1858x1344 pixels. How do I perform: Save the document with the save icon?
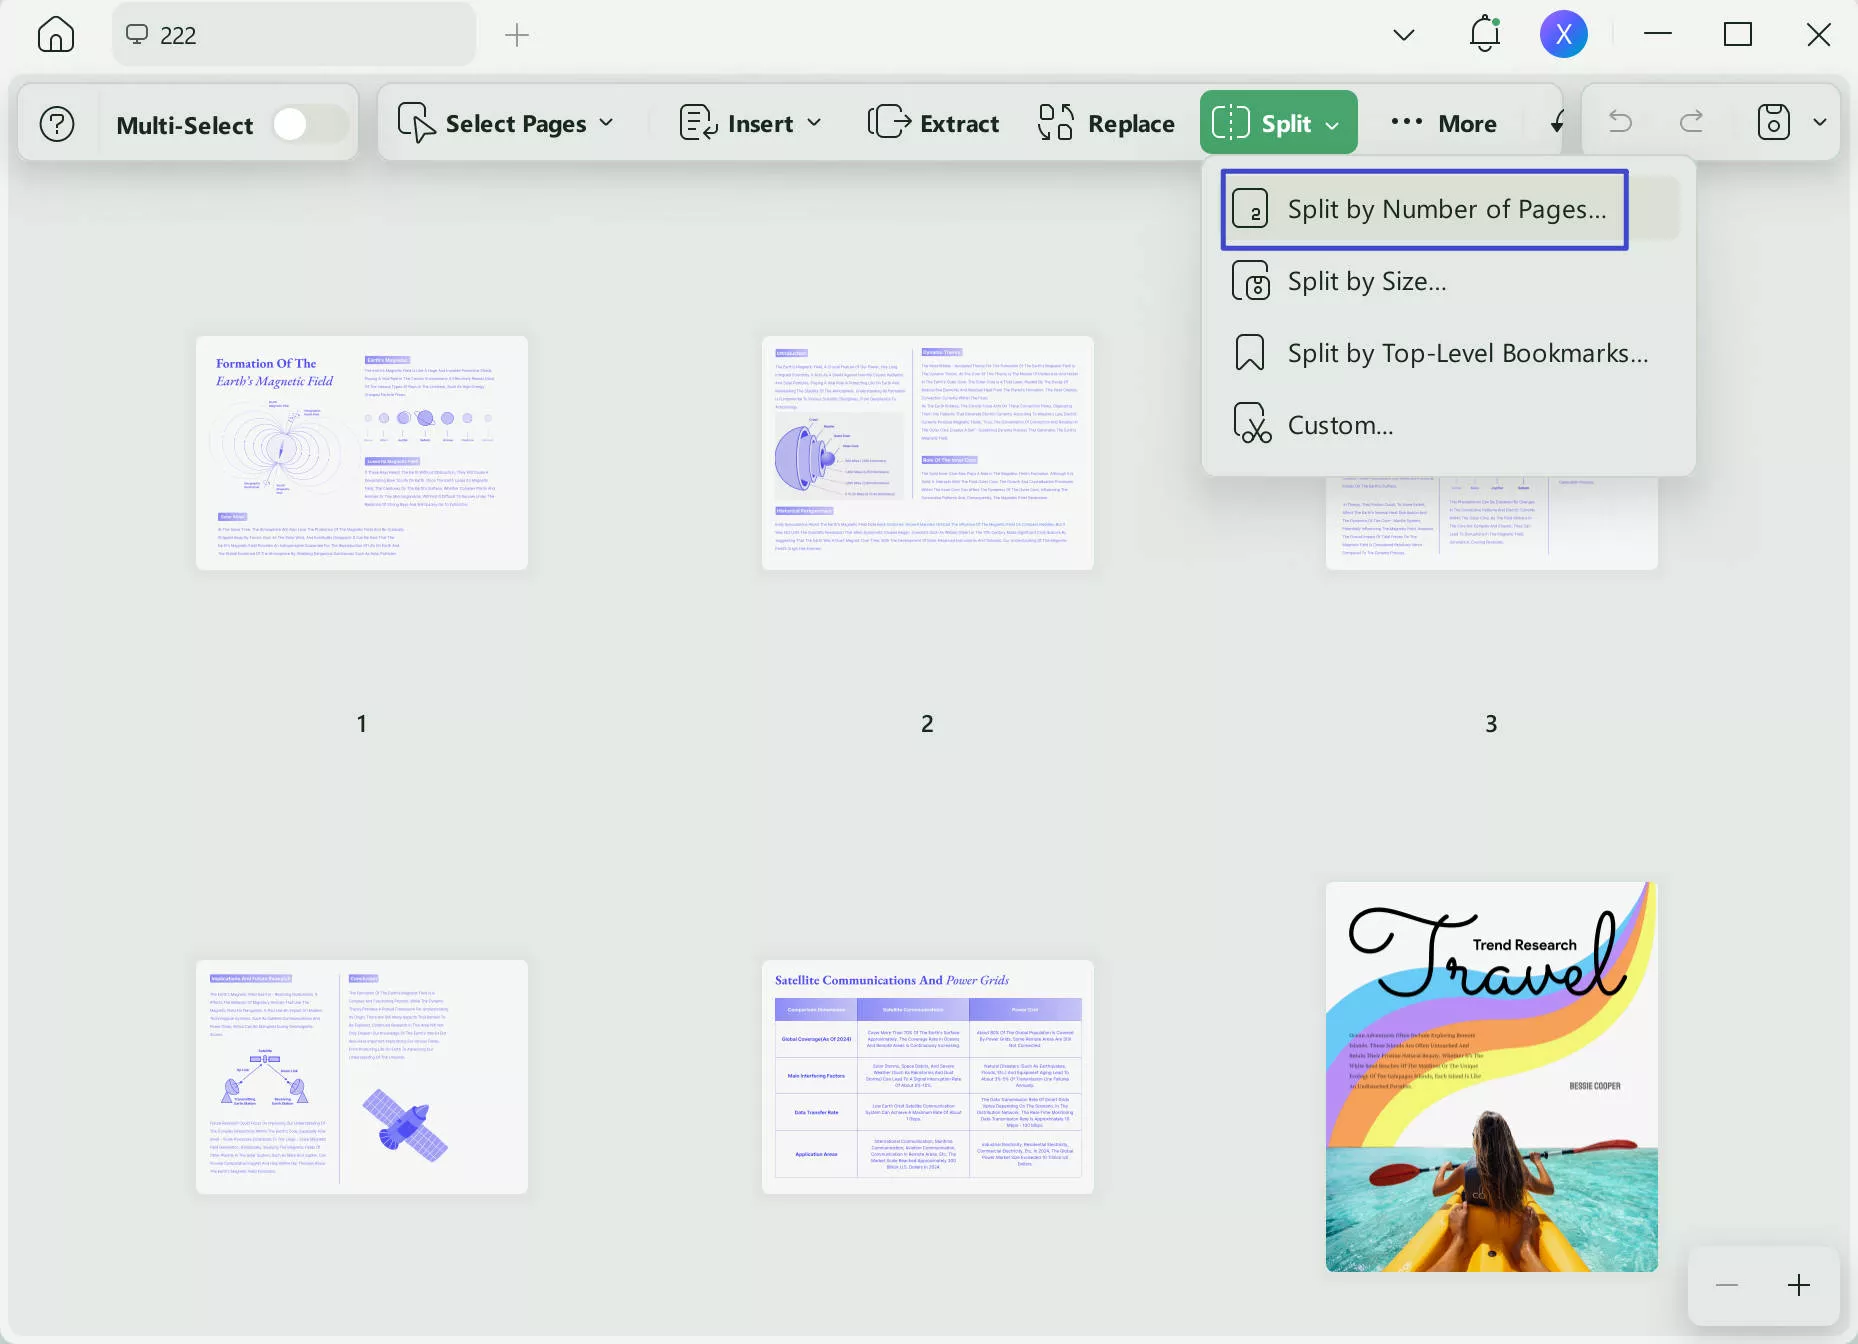(x=1773, y=122)
